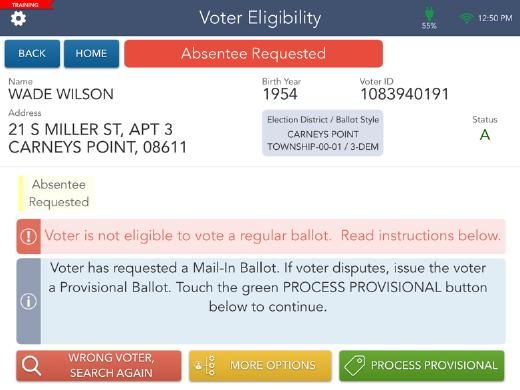Click the red exclamation warning icon
Viewport: 520px width, 390px height.
click(29, 236)
